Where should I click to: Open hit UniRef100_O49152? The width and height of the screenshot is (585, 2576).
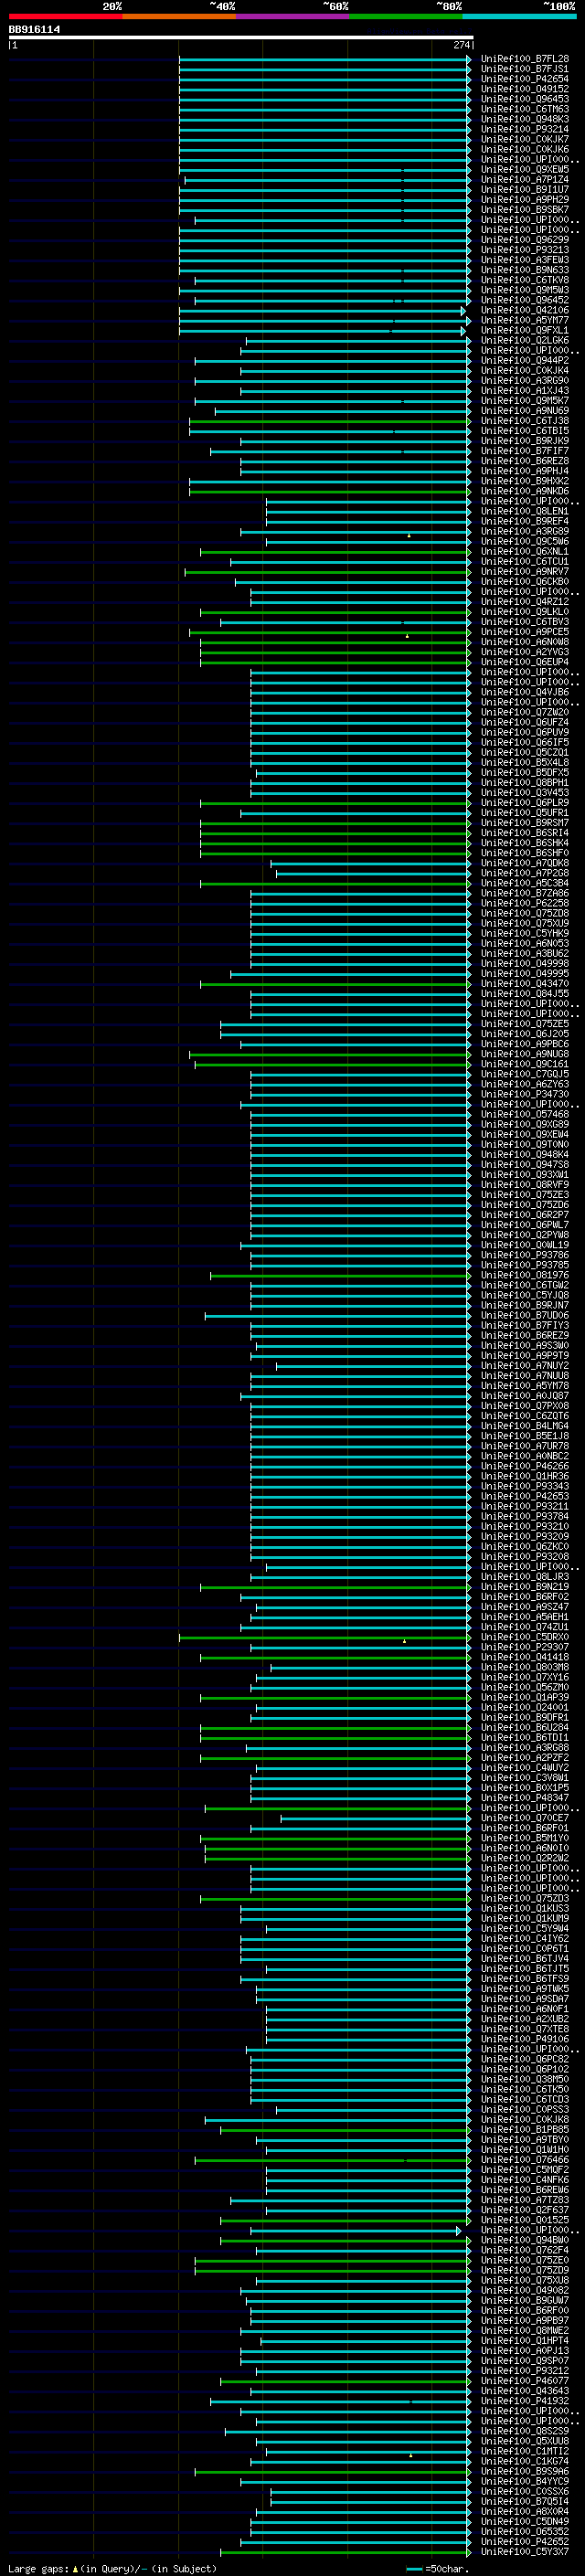pos(525,89)
